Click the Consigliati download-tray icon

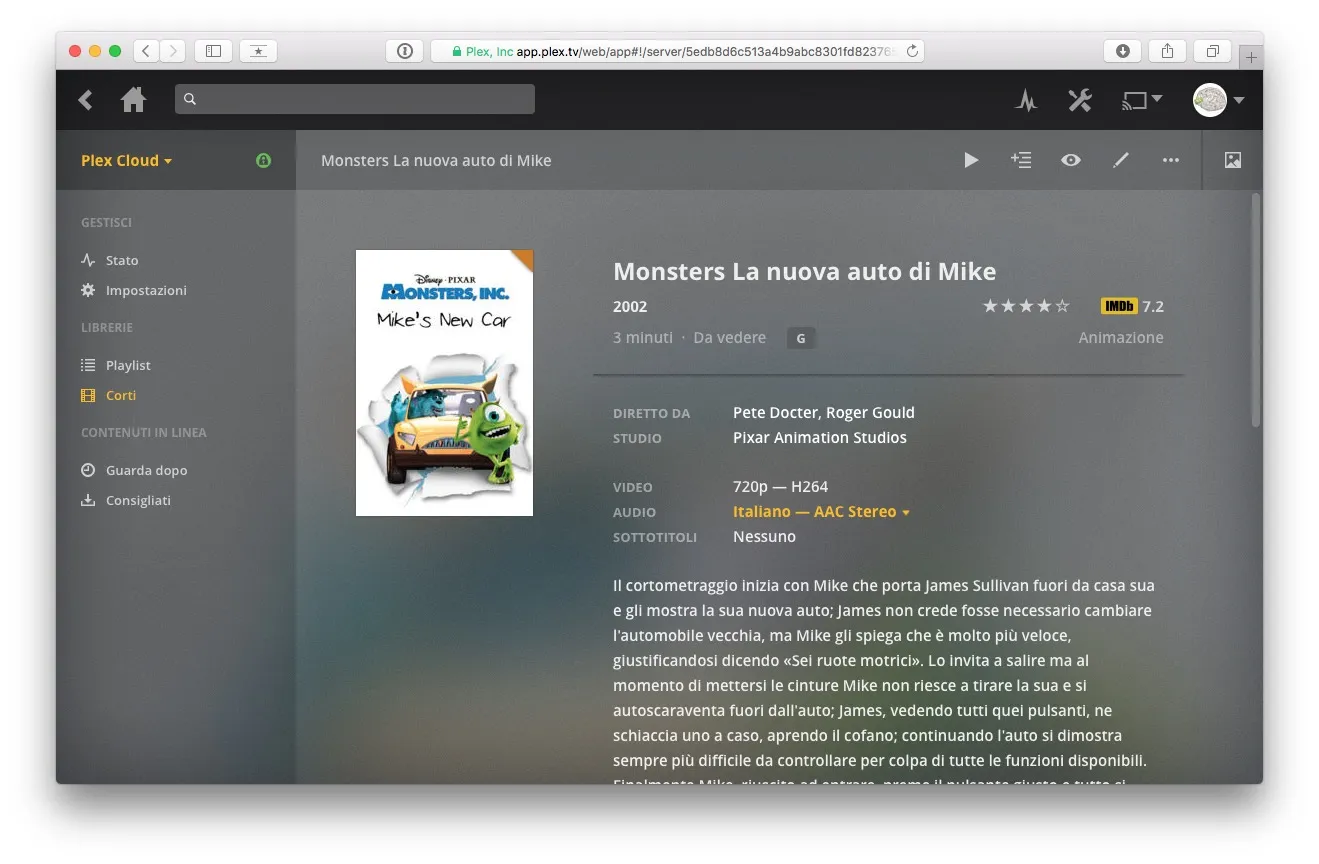point(88,500)
